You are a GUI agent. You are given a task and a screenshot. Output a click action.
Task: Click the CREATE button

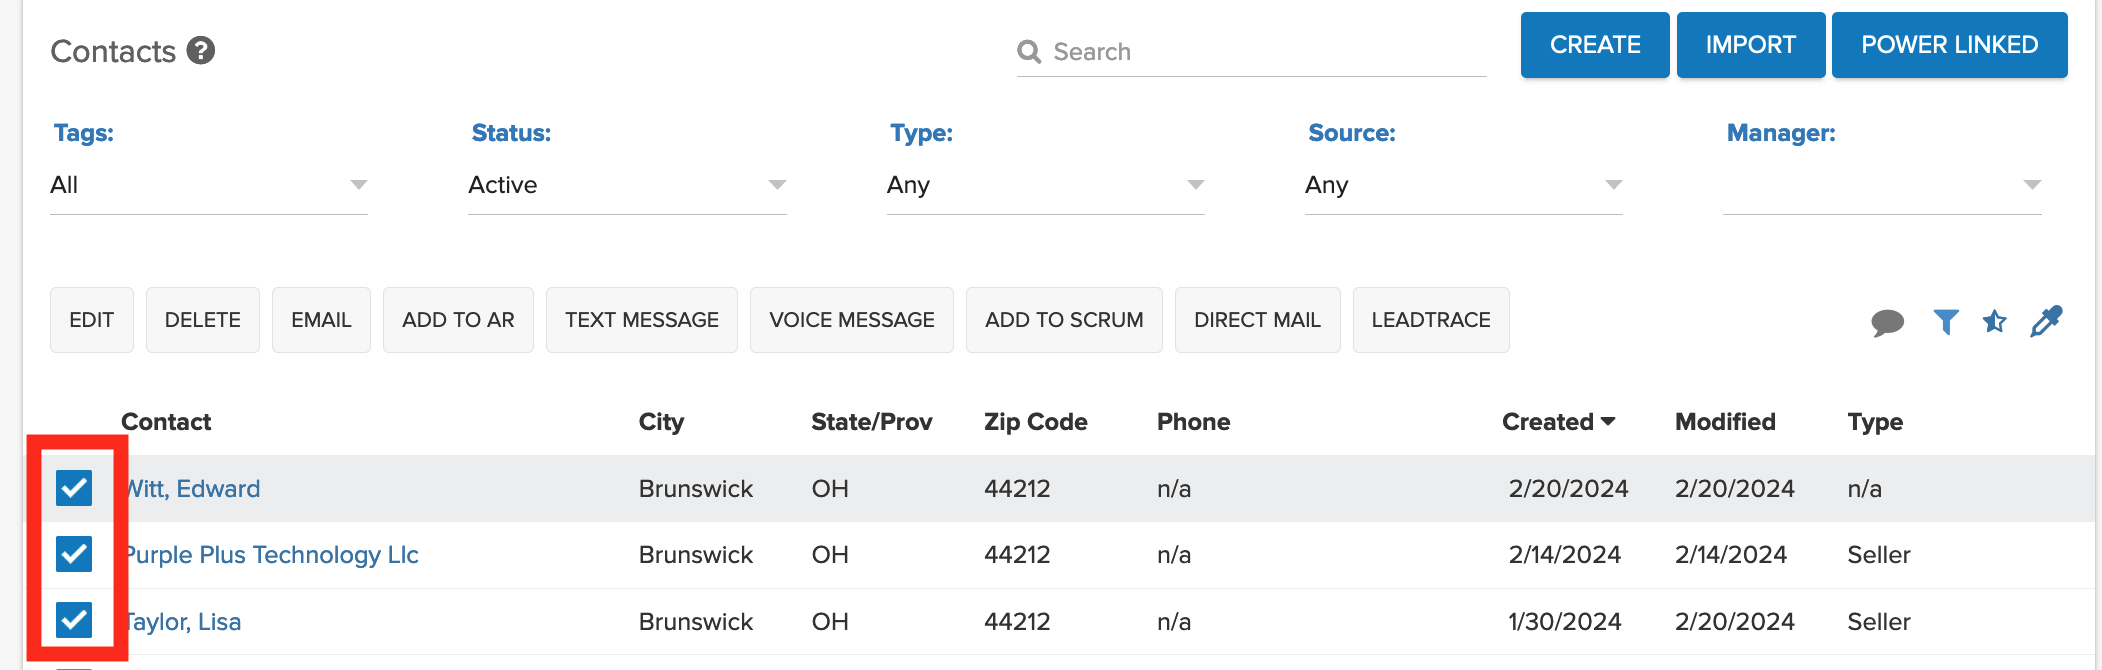[1595, 45]
